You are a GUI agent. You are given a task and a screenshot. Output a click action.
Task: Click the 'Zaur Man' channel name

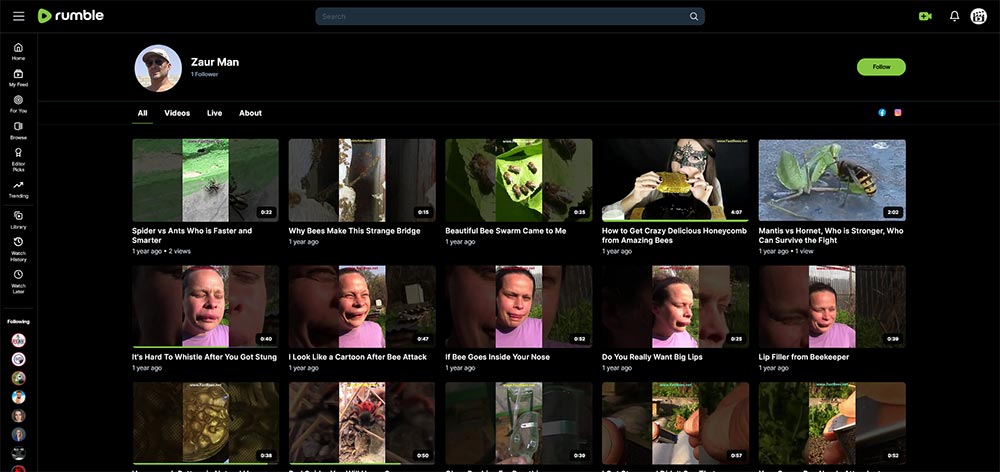[215, 62]
